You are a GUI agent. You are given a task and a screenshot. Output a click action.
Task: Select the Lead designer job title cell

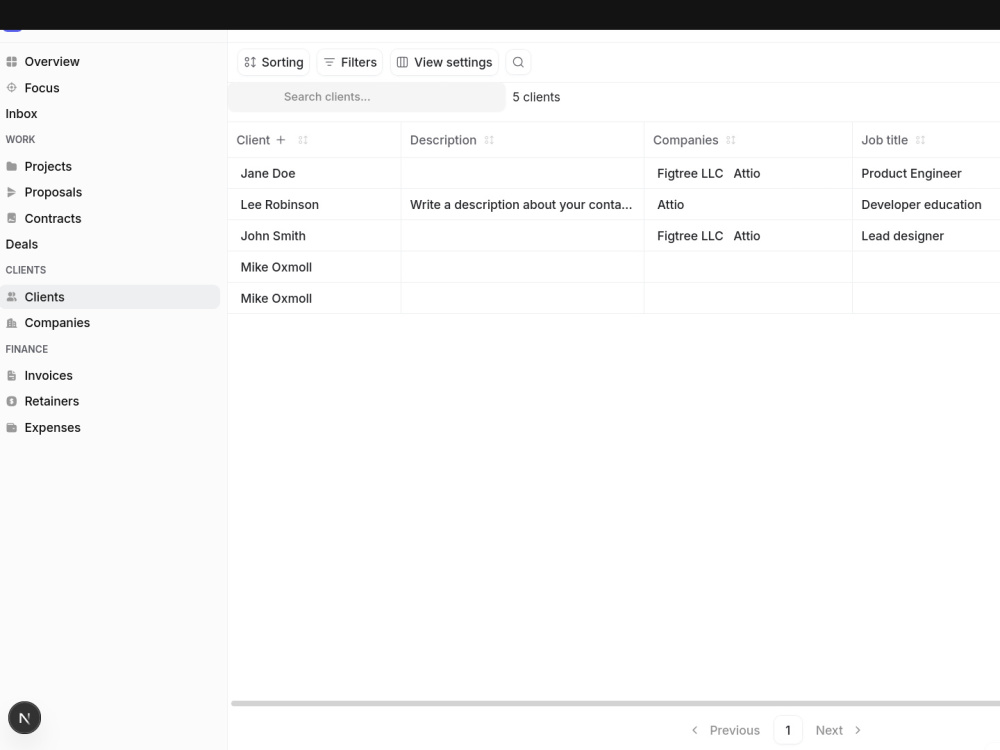click(x=902, y=236)
